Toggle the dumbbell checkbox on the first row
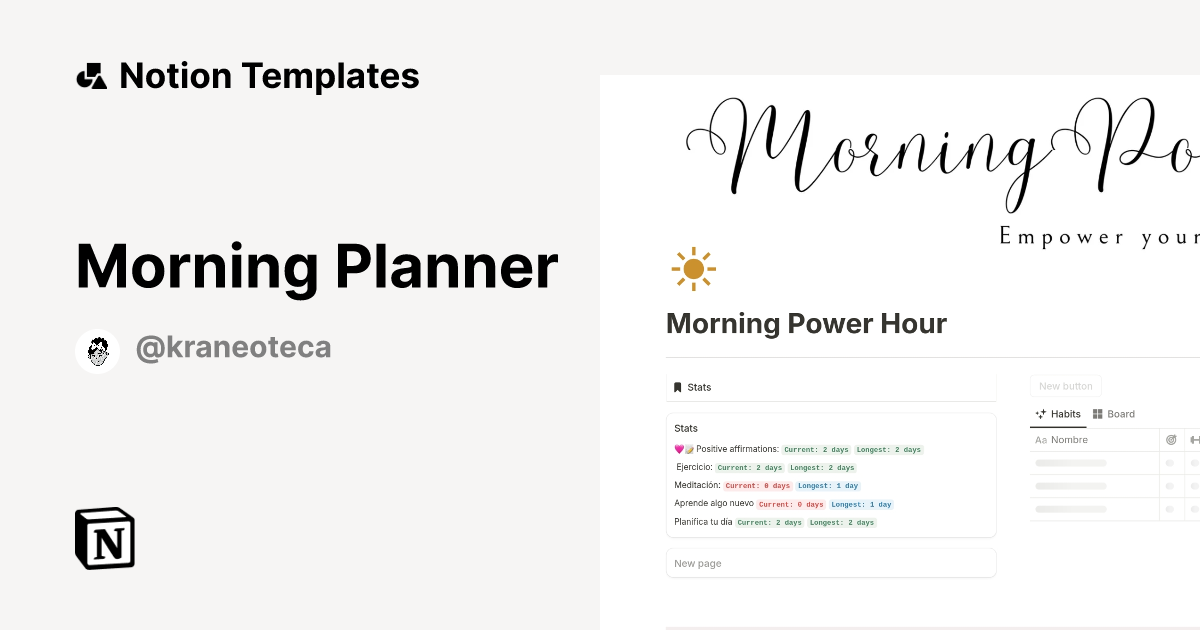This screenshot has height=630, width=1200. pos(1194,463)
